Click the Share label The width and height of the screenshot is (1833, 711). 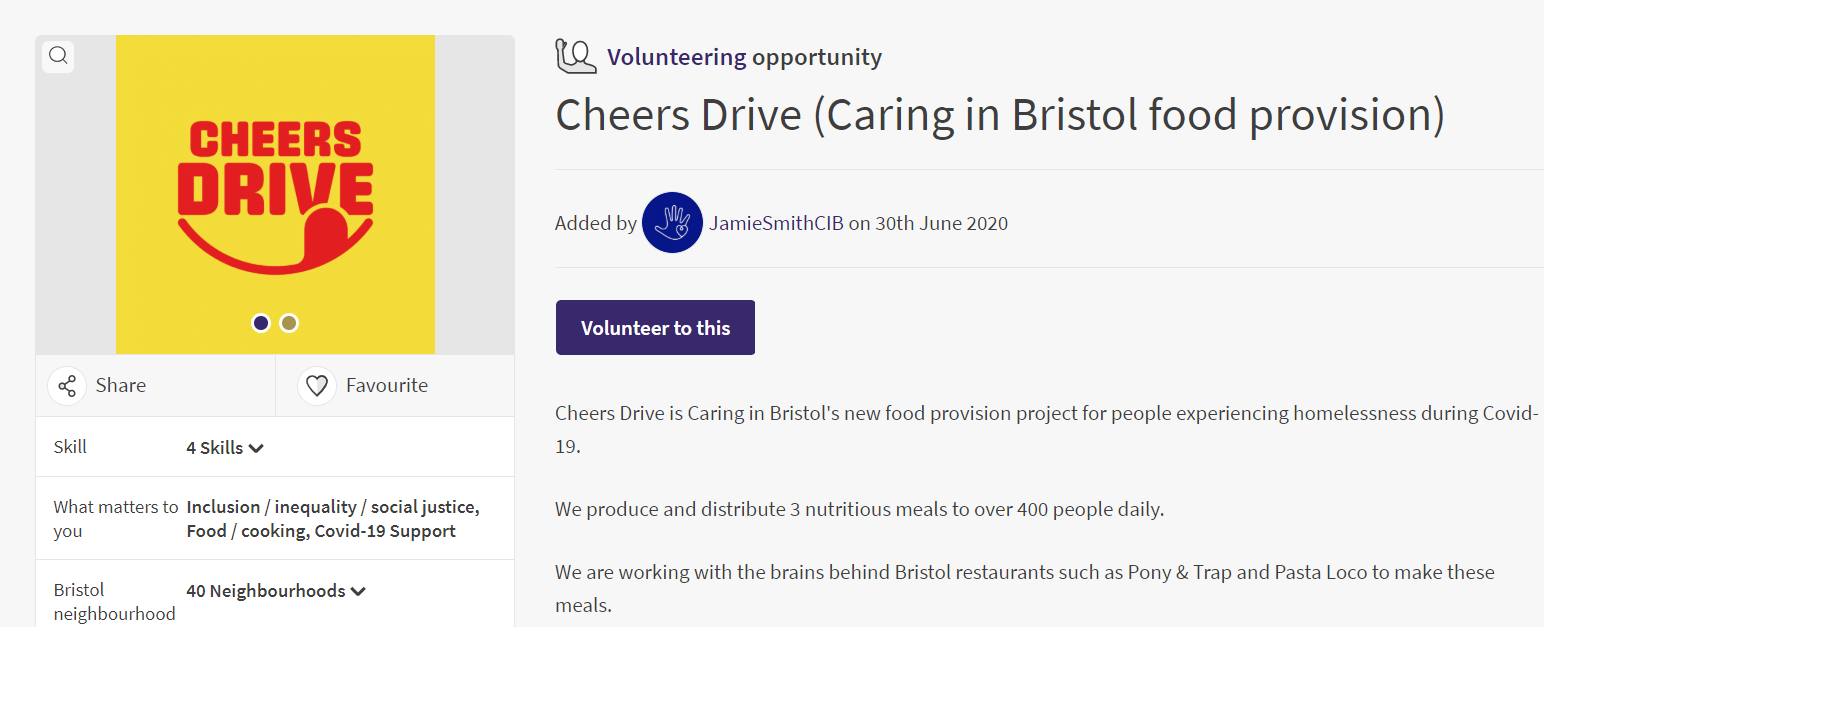[121, 386]
